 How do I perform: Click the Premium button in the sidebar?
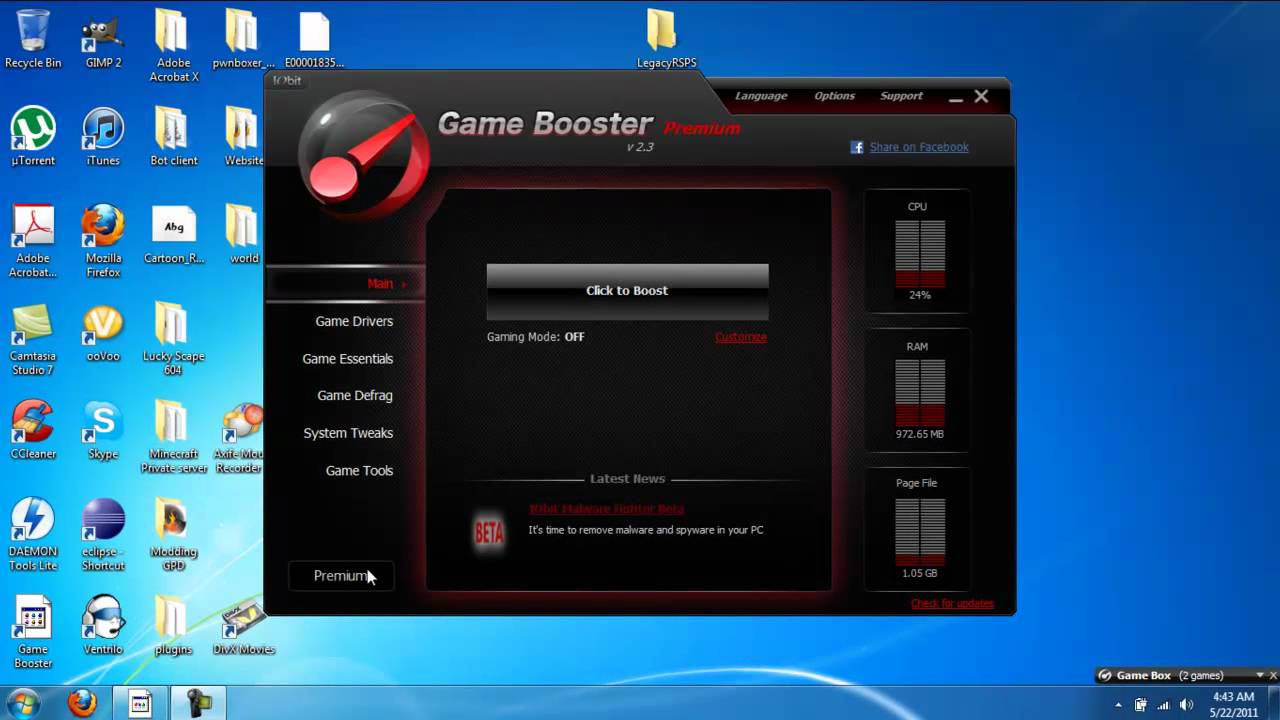[341, 576]
